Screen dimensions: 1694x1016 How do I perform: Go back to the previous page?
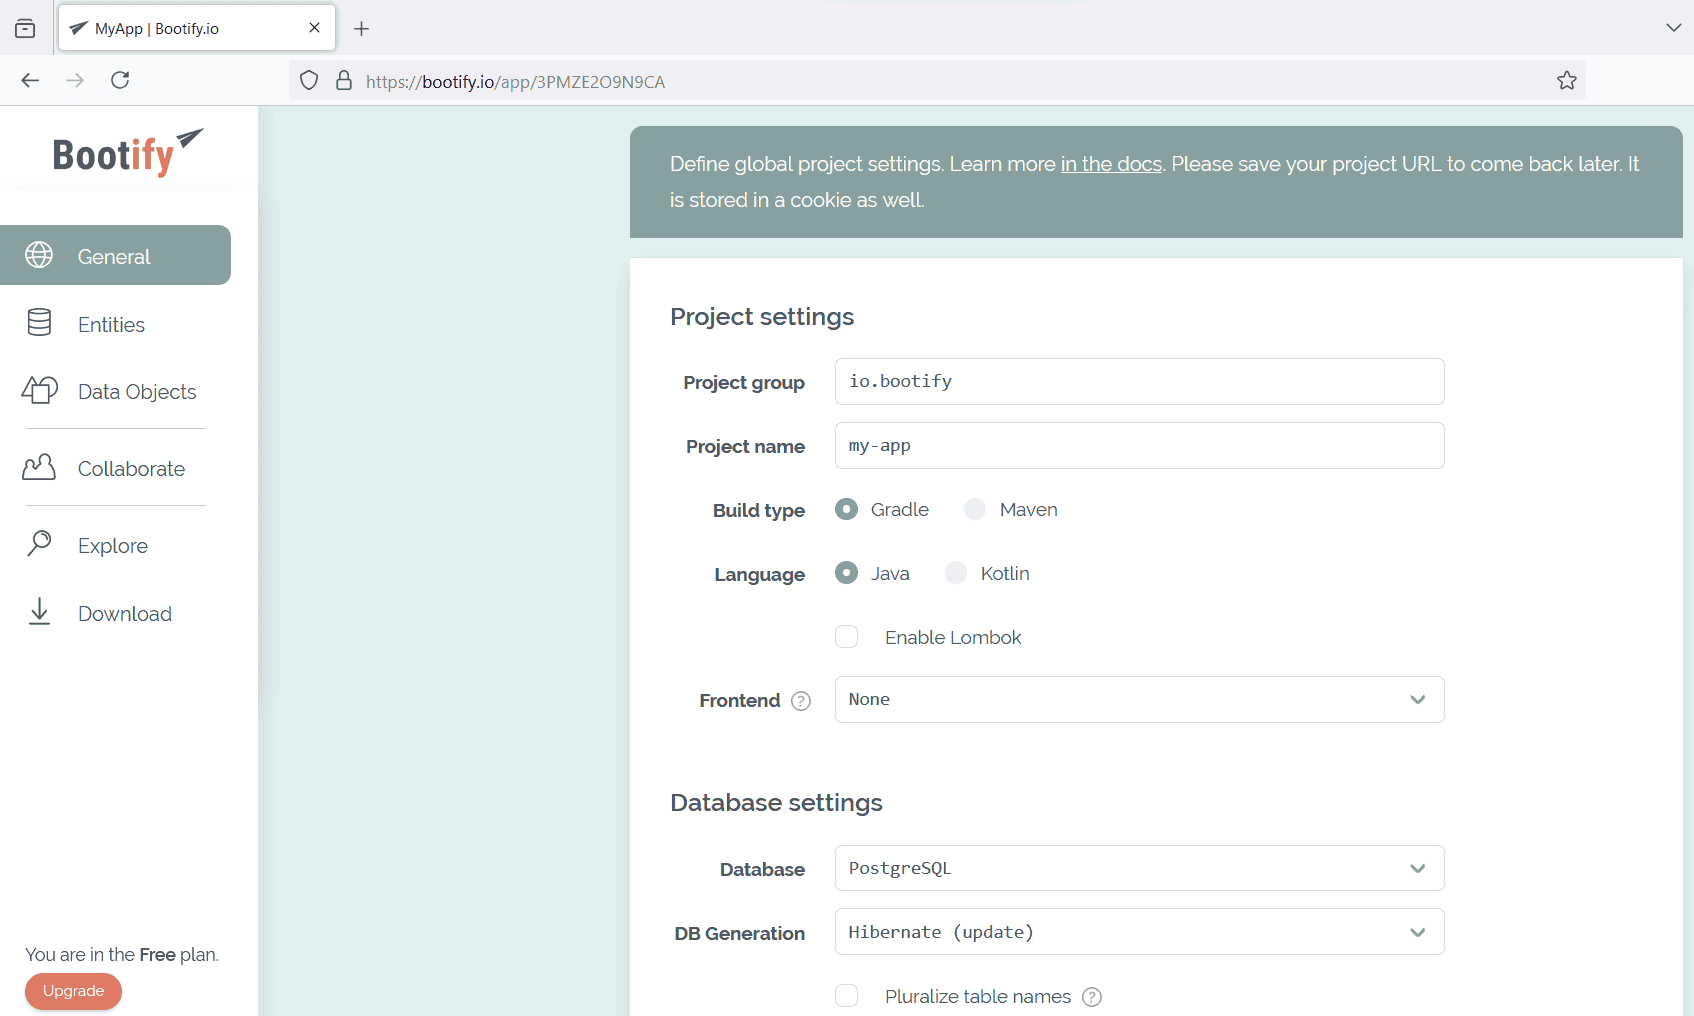[30, 80]
